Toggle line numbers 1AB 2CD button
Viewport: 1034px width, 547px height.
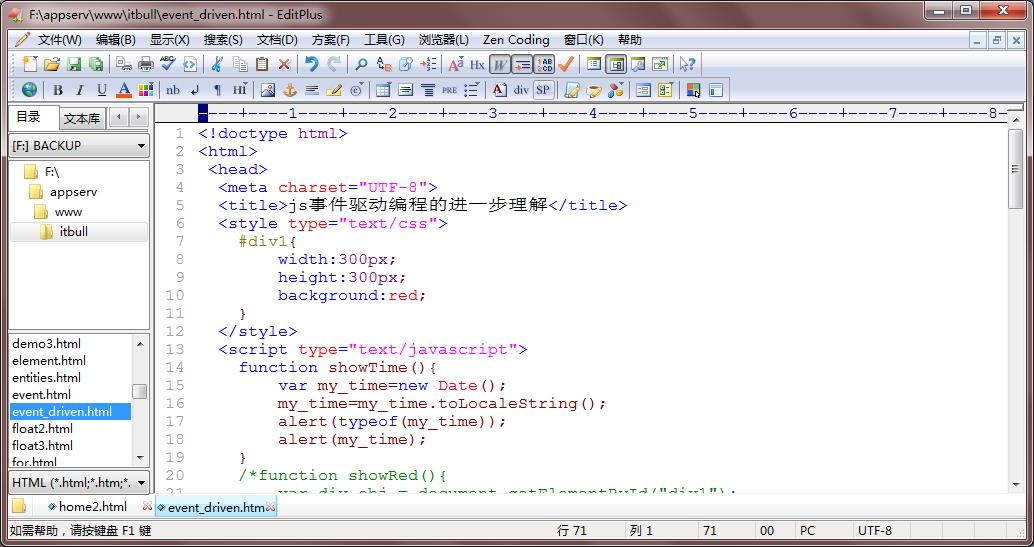coord(544,64)
